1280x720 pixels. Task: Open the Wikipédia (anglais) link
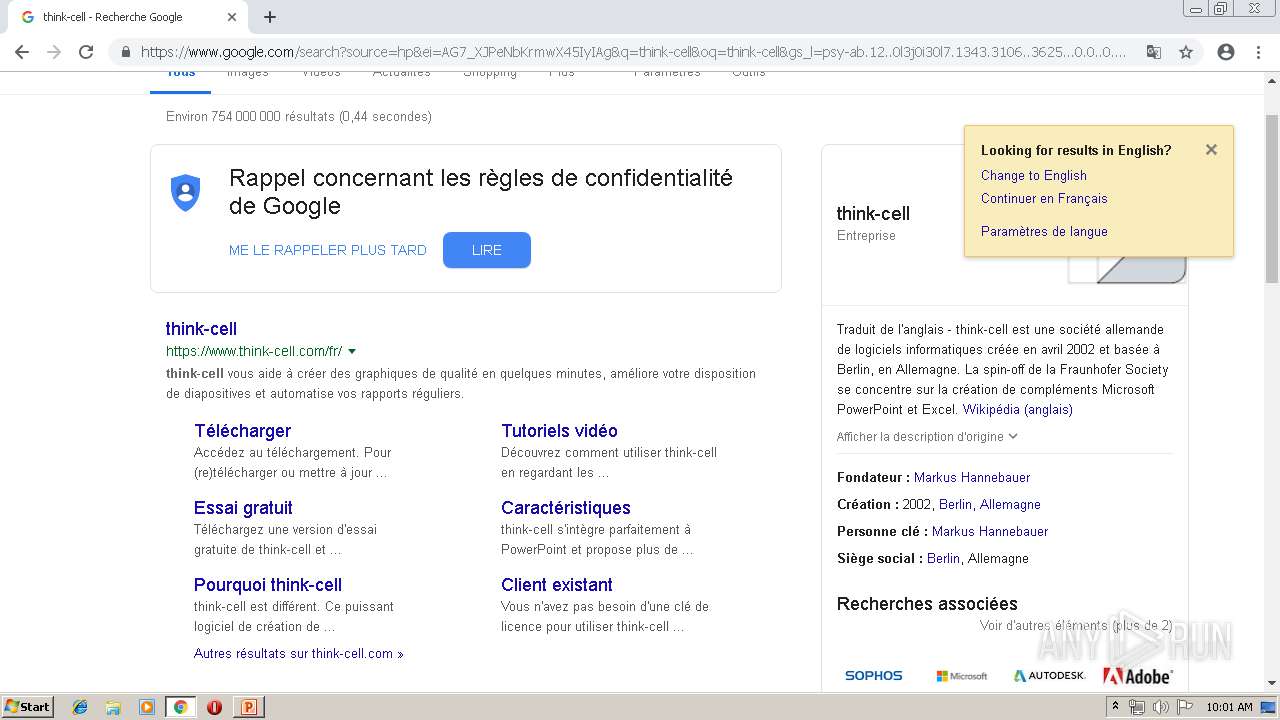pos(1018,410)
